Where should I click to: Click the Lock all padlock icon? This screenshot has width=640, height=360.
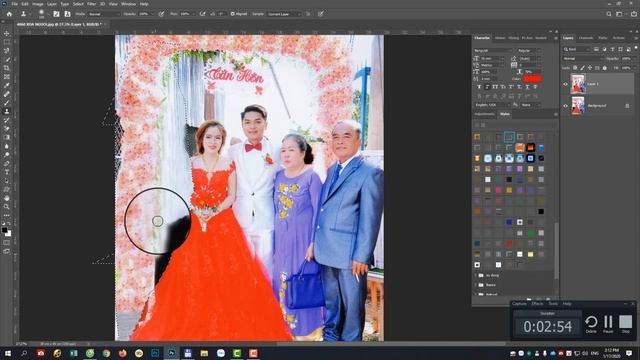coord(604,68)
